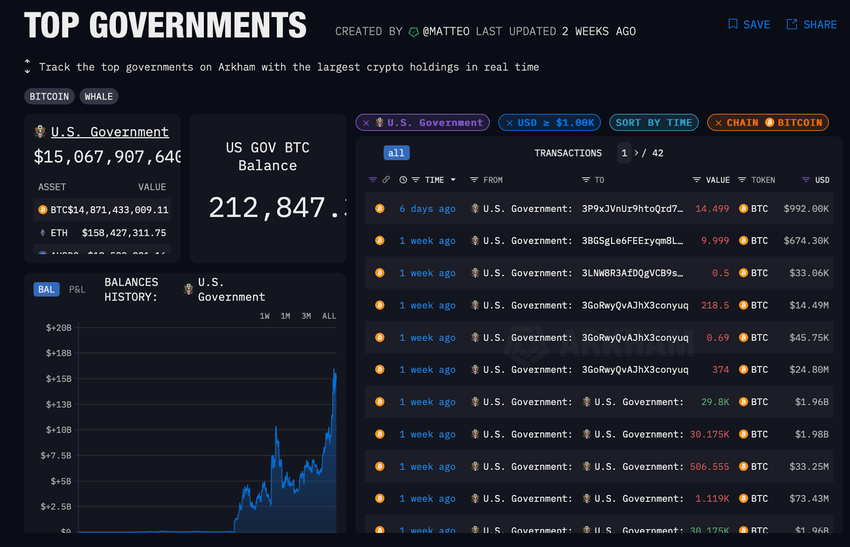Image resolution: width=850 pixels, height=547 pixels.
Task: Click the Bitcoin icon in BTC asset row
Action: click(42, 210)
